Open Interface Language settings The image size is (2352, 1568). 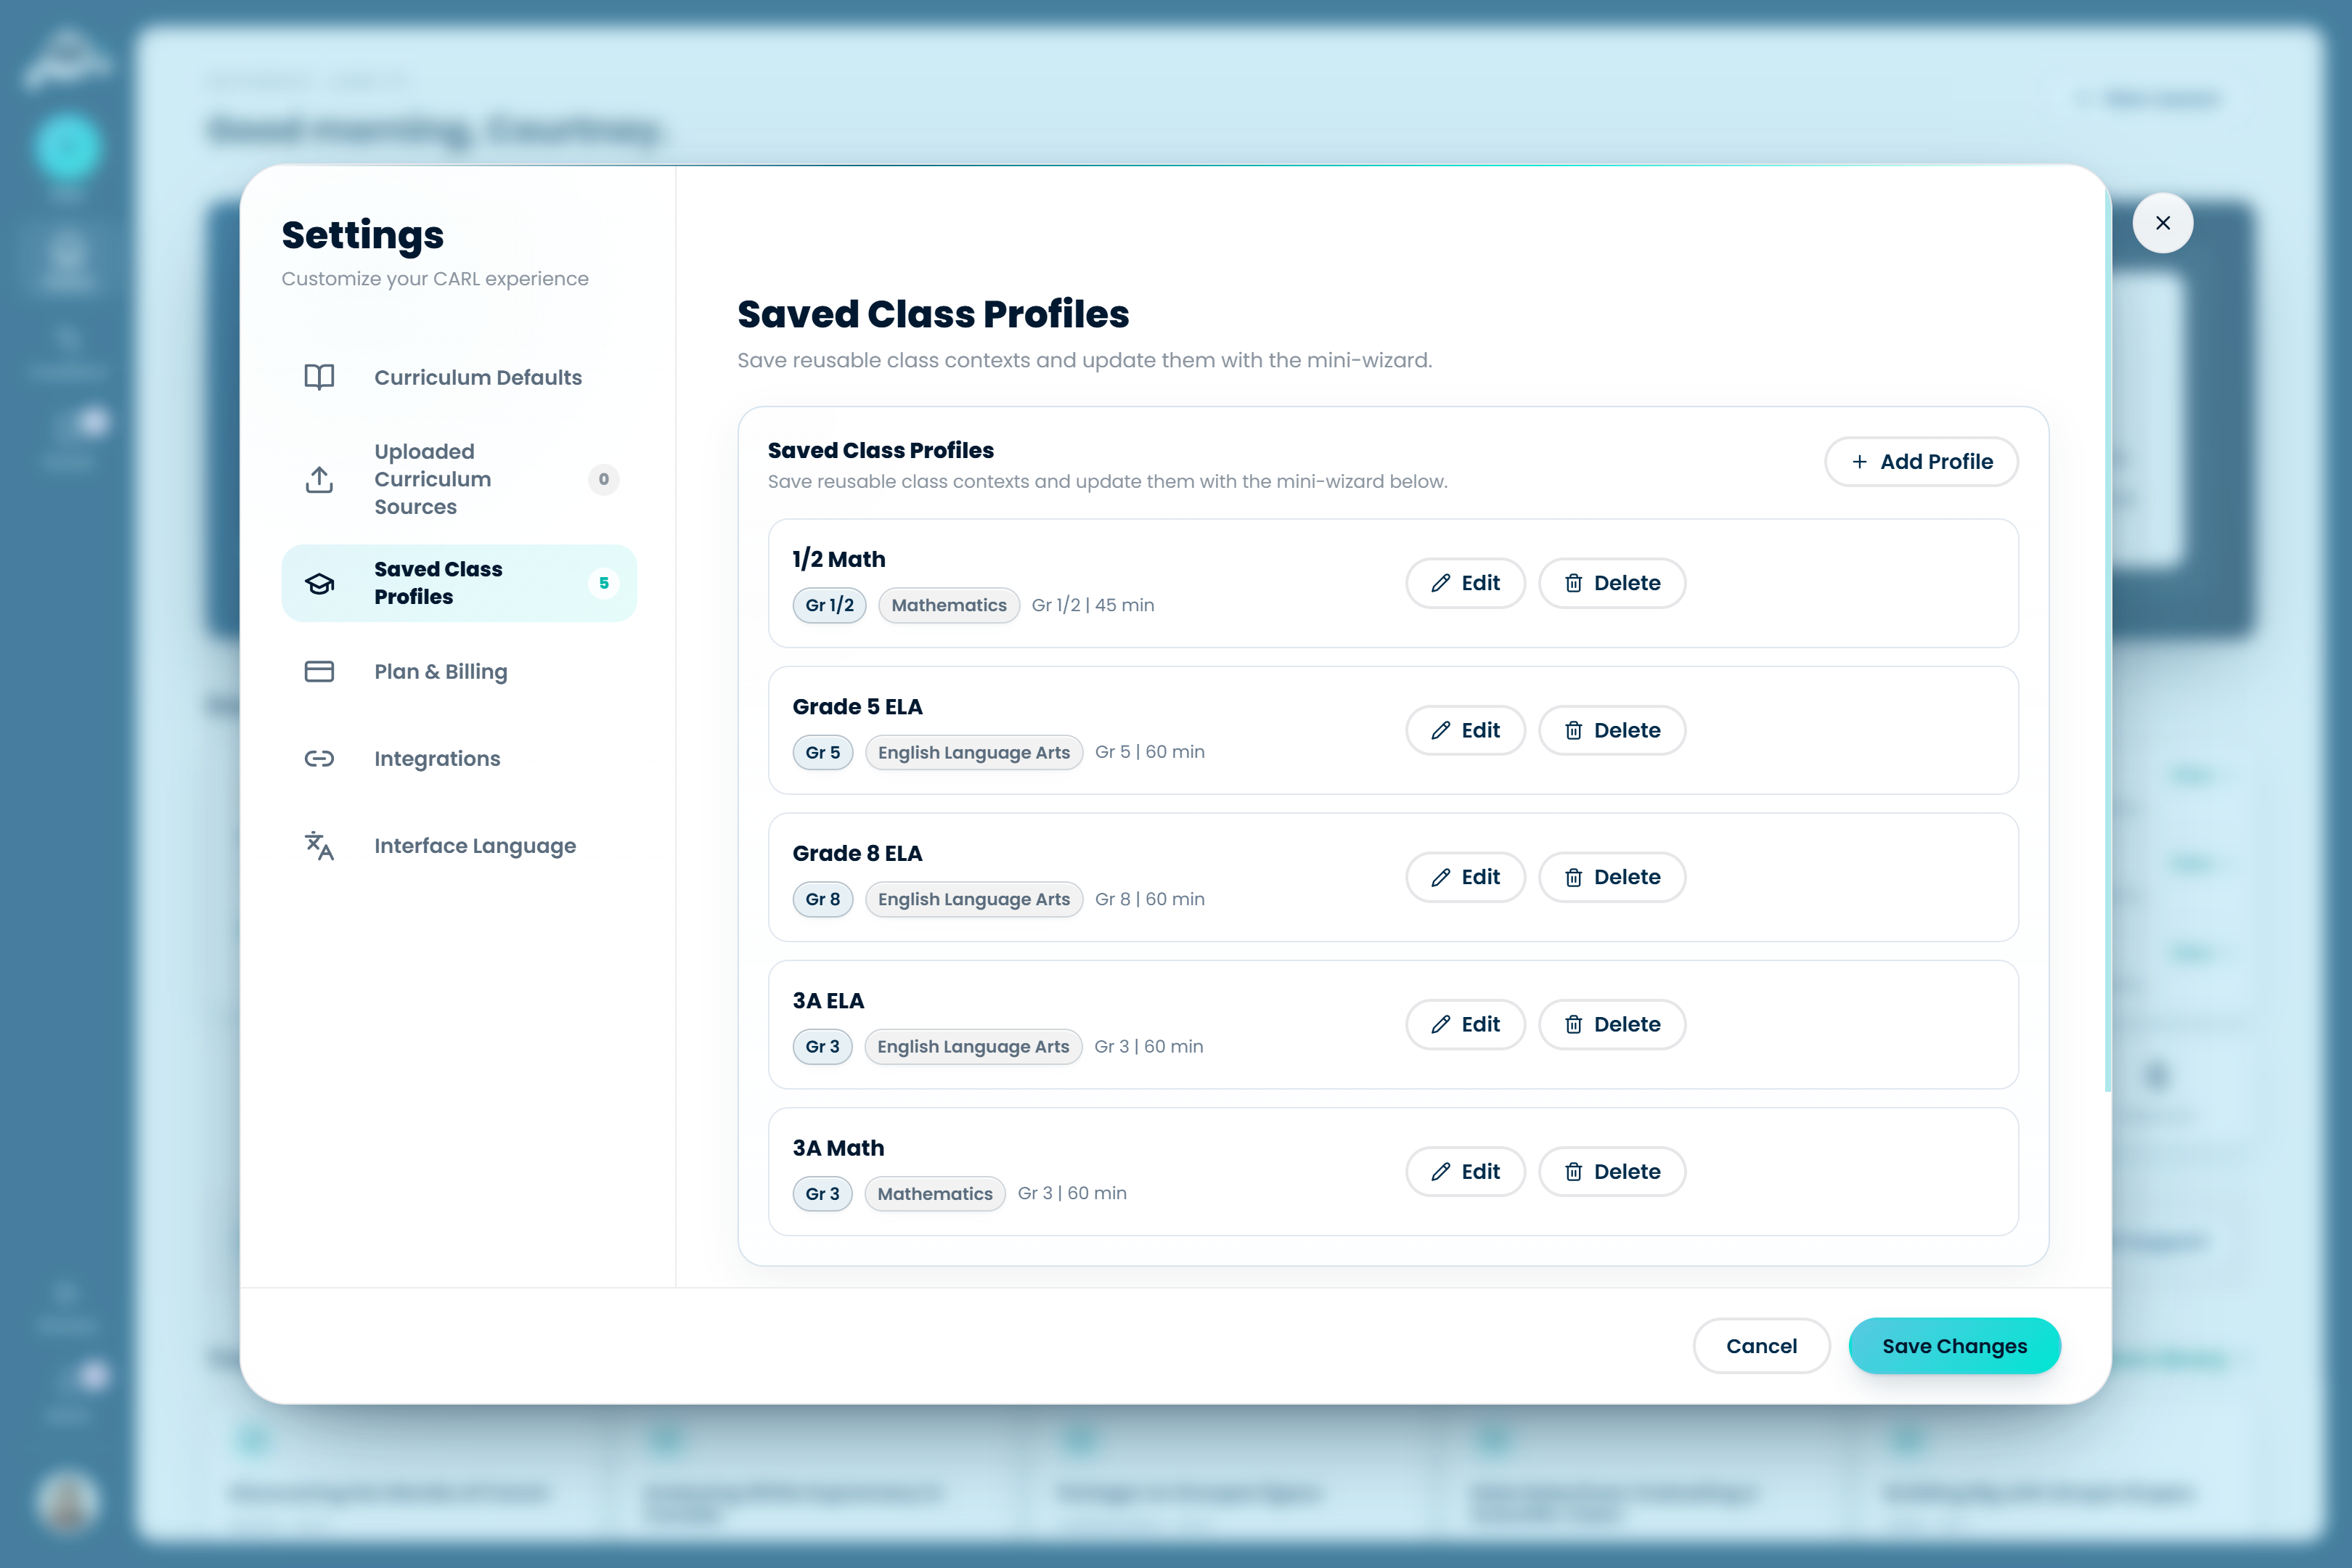click(459, 846)
